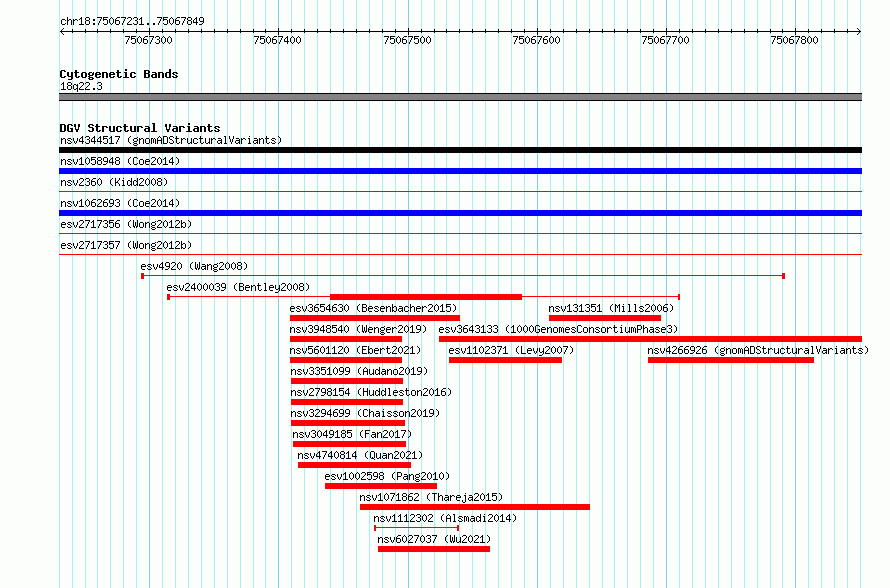Click the blue bar under nsv1058948 (Coe2014)
The height and width of the screenshot is (588, 890).
click(x=460, y=171)
